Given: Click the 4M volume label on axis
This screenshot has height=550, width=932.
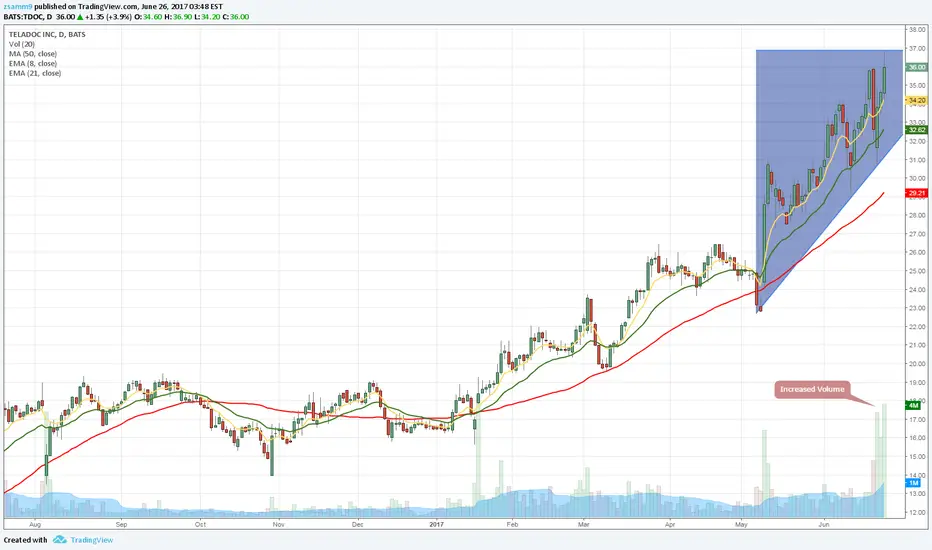Looking at the screenshot, I should pos(913,406).
